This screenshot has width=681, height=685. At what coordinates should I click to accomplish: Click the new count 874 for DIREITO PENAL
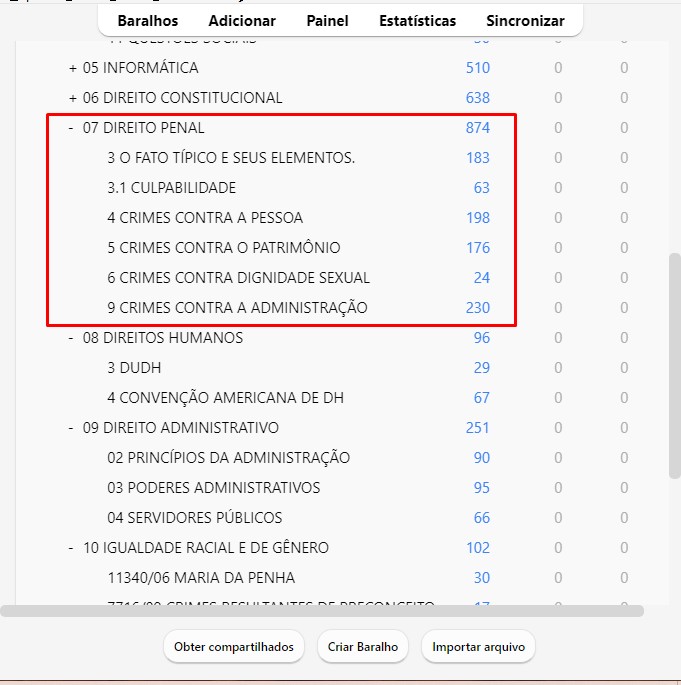tap(477, 128)
